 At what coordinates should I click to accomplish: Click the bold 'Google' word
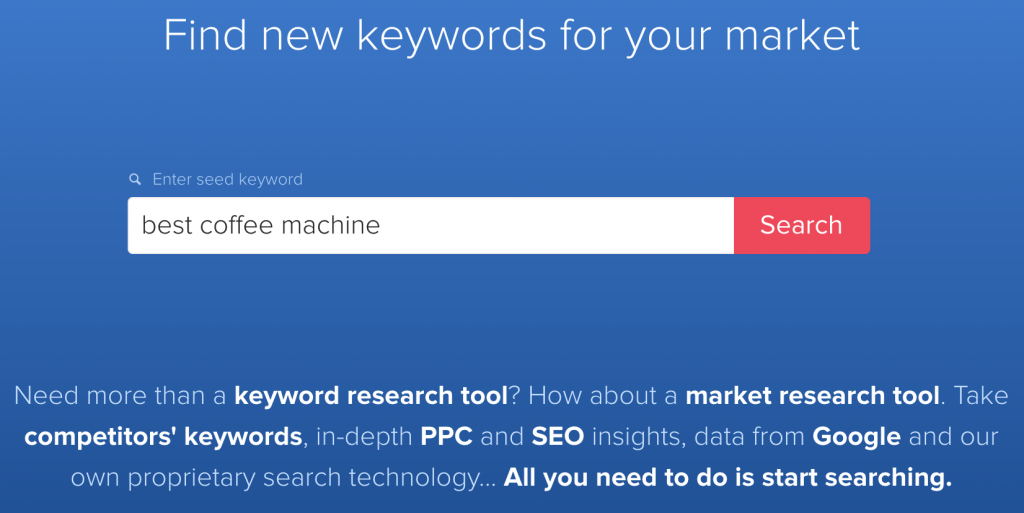[857, 437]
